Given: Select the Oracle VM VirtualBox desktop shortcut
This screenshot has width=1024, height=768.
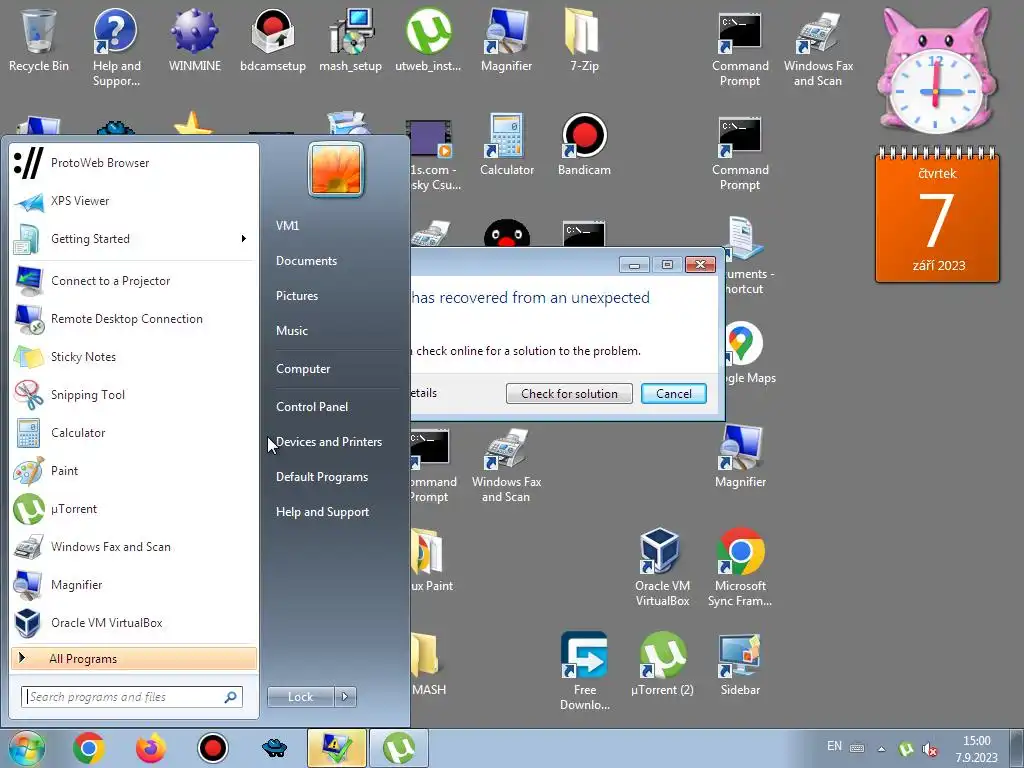Looking at the screenshot, I should [662, 567].
